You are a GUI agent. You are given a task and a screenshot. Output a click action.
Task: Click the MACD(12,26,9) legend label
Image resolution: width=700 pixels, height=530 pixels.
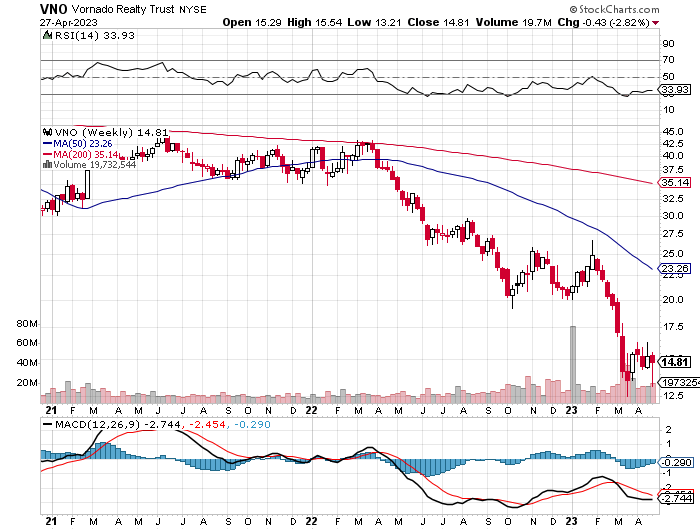click(97, 425)
